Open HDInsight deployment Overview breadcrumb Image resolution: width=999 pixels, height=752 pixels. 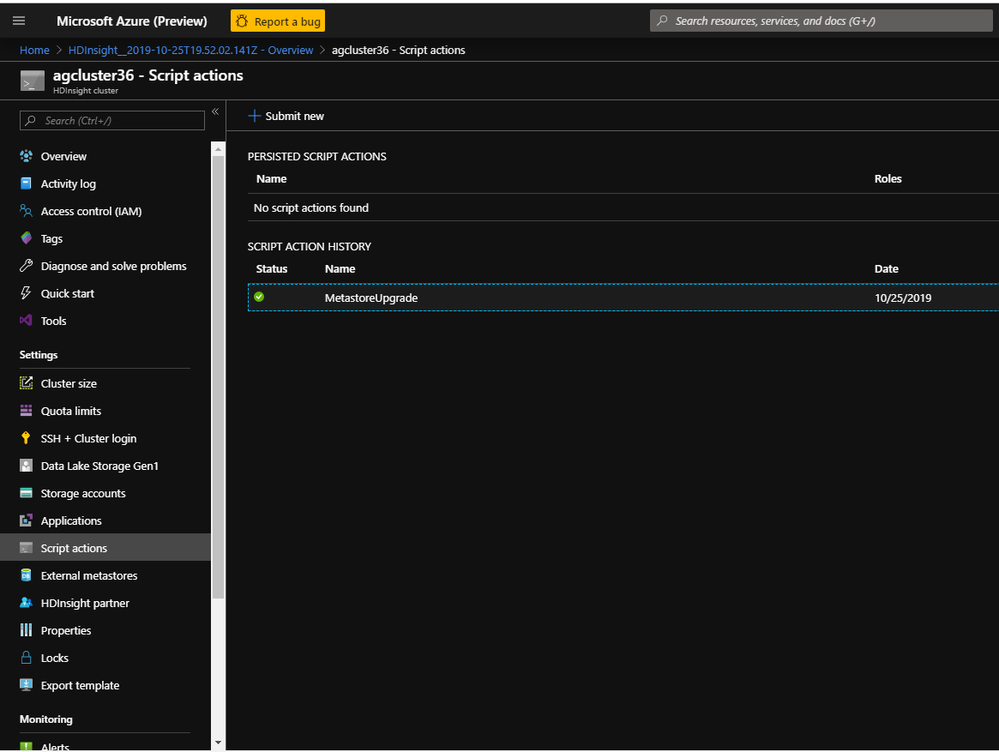click(190, 50)
